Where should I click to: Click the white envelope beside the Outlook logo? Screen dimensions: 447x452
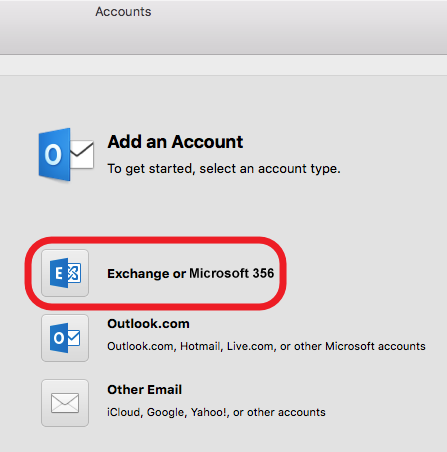[x=82, y=155]
